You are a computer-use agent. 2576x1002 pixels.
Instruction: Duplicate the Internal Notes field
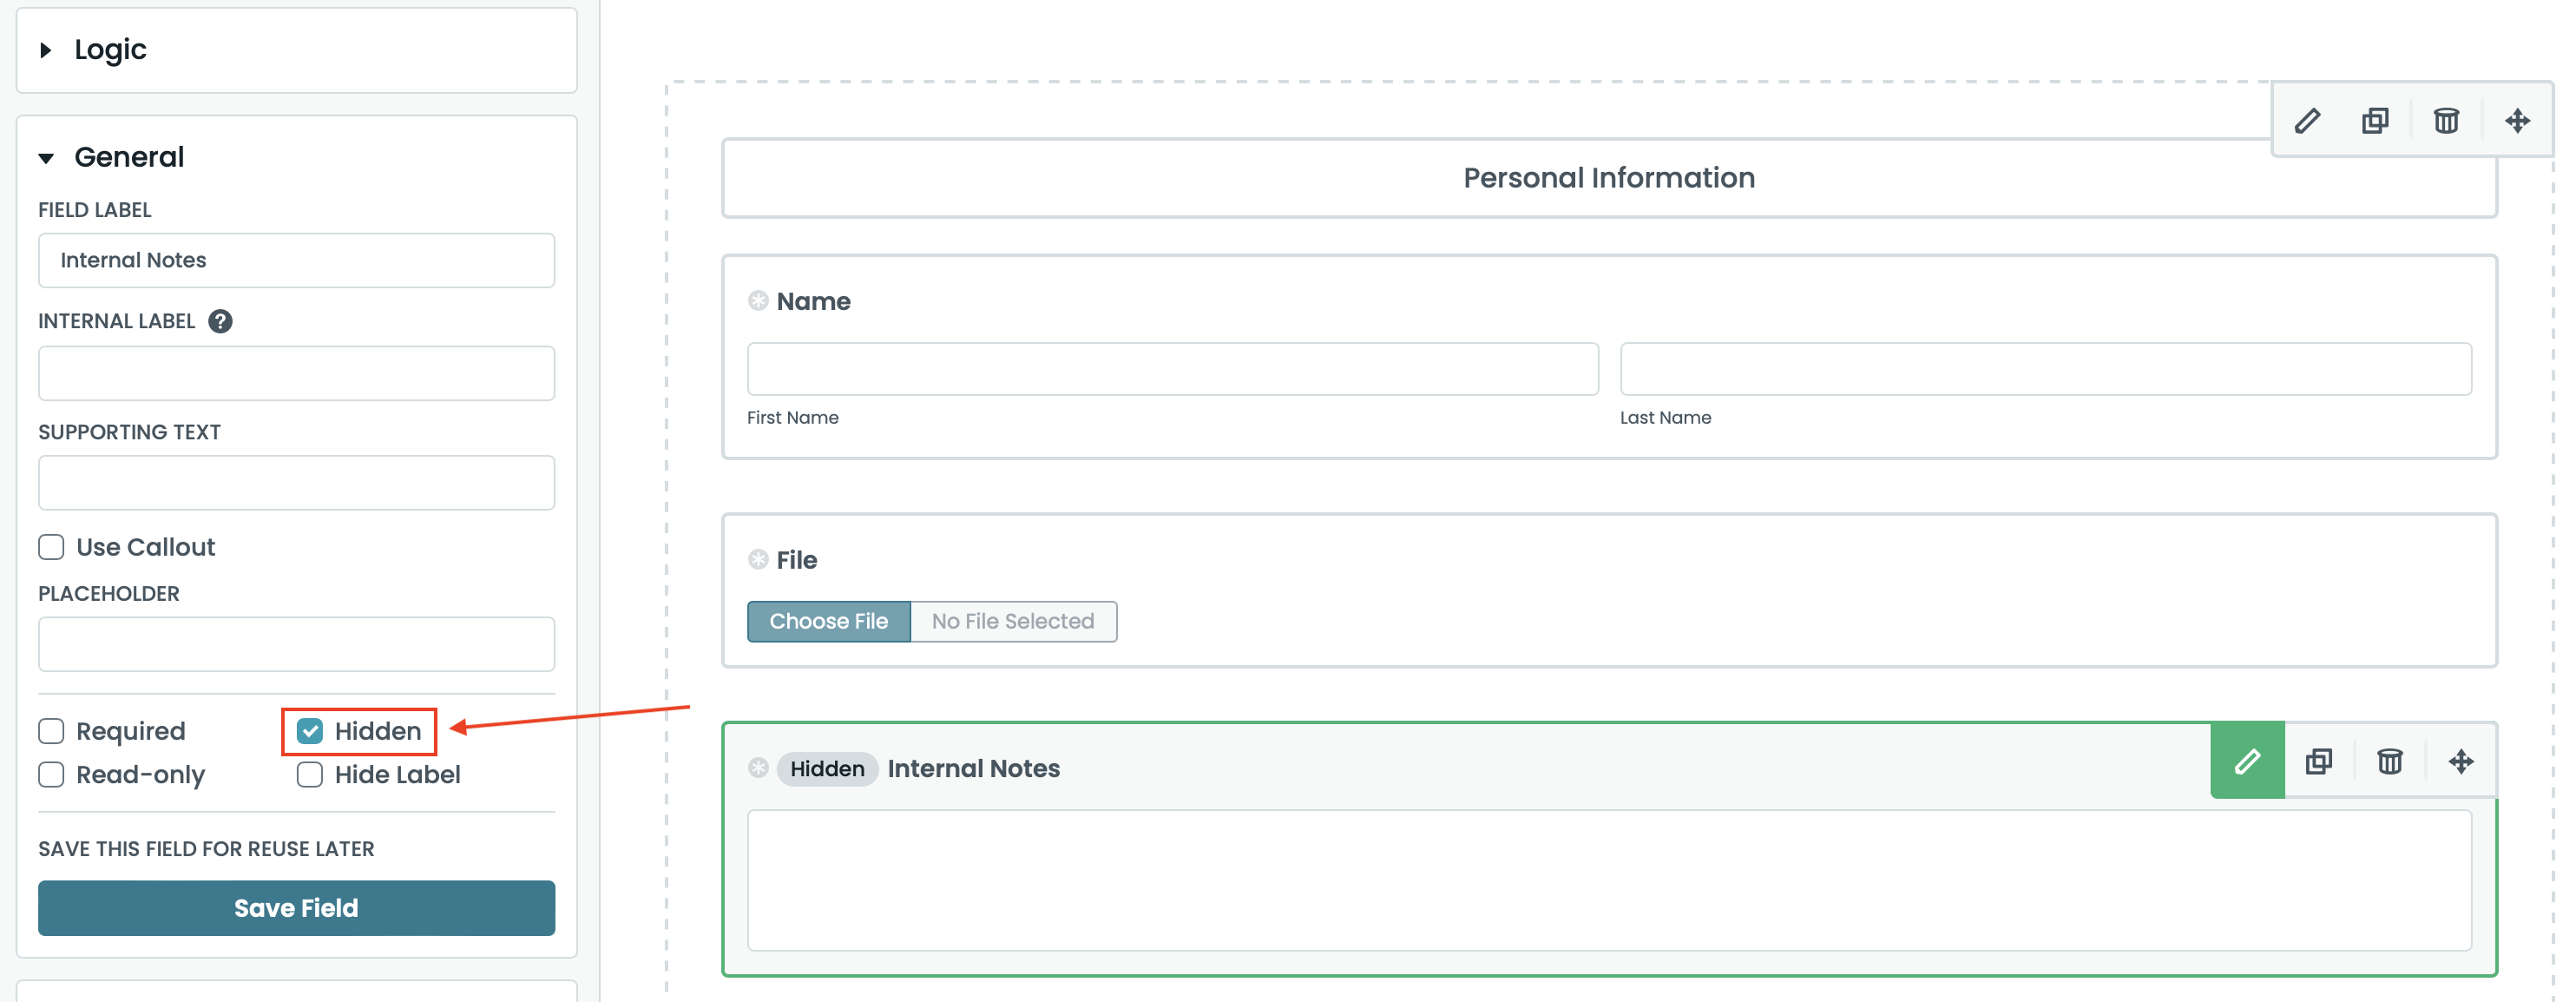click(x=2319, y=761)
